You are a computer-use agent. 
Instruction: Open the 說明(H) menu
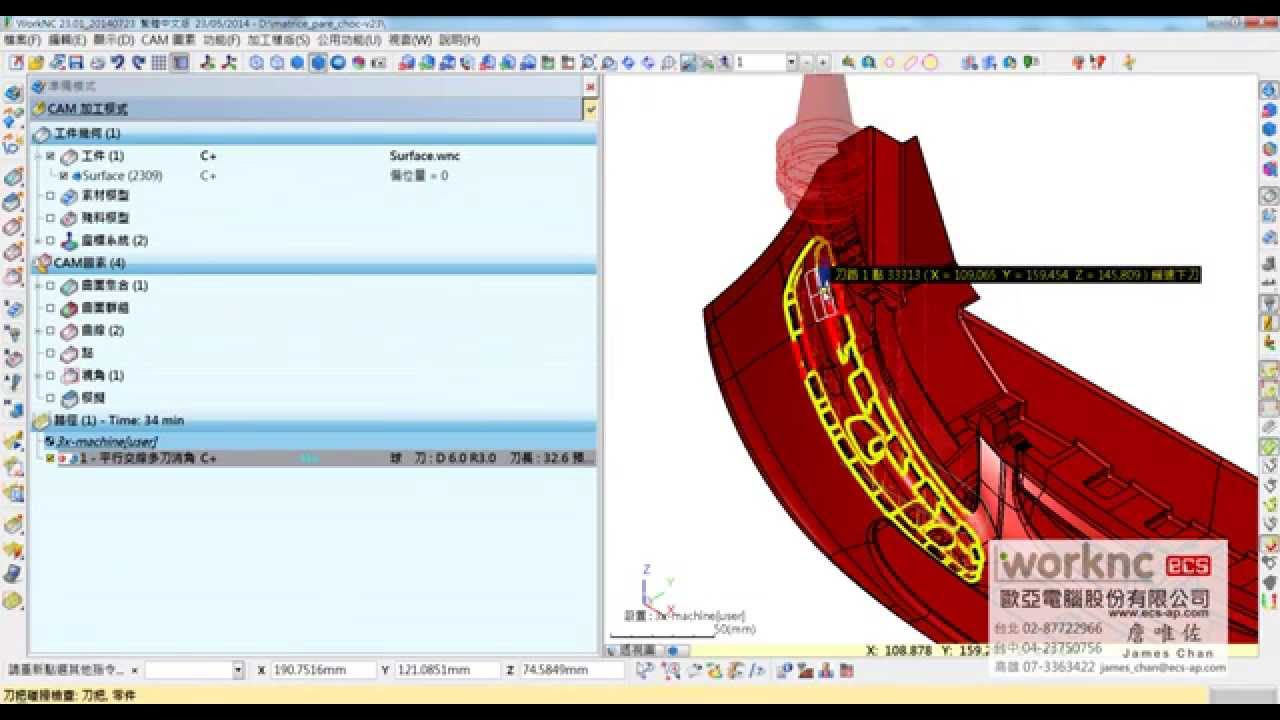(459, 40)
